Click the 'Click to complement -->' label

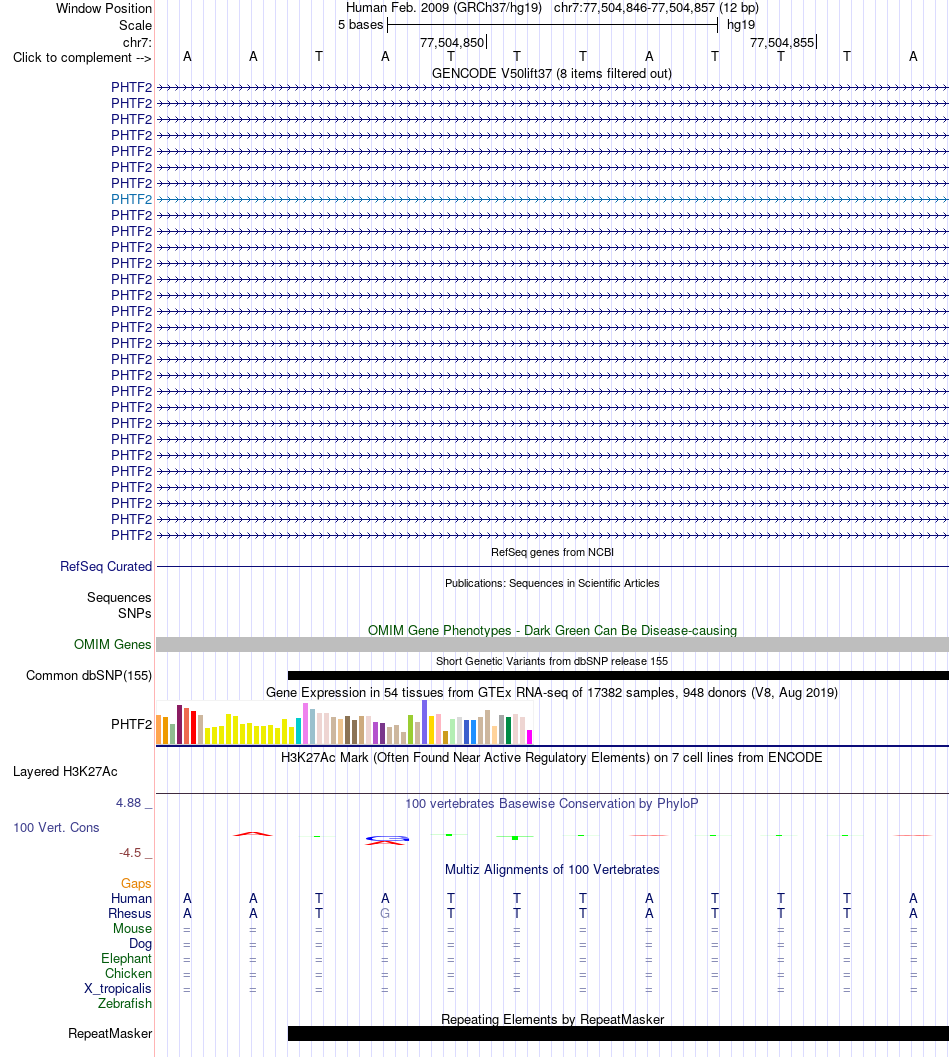pos(82,58)
